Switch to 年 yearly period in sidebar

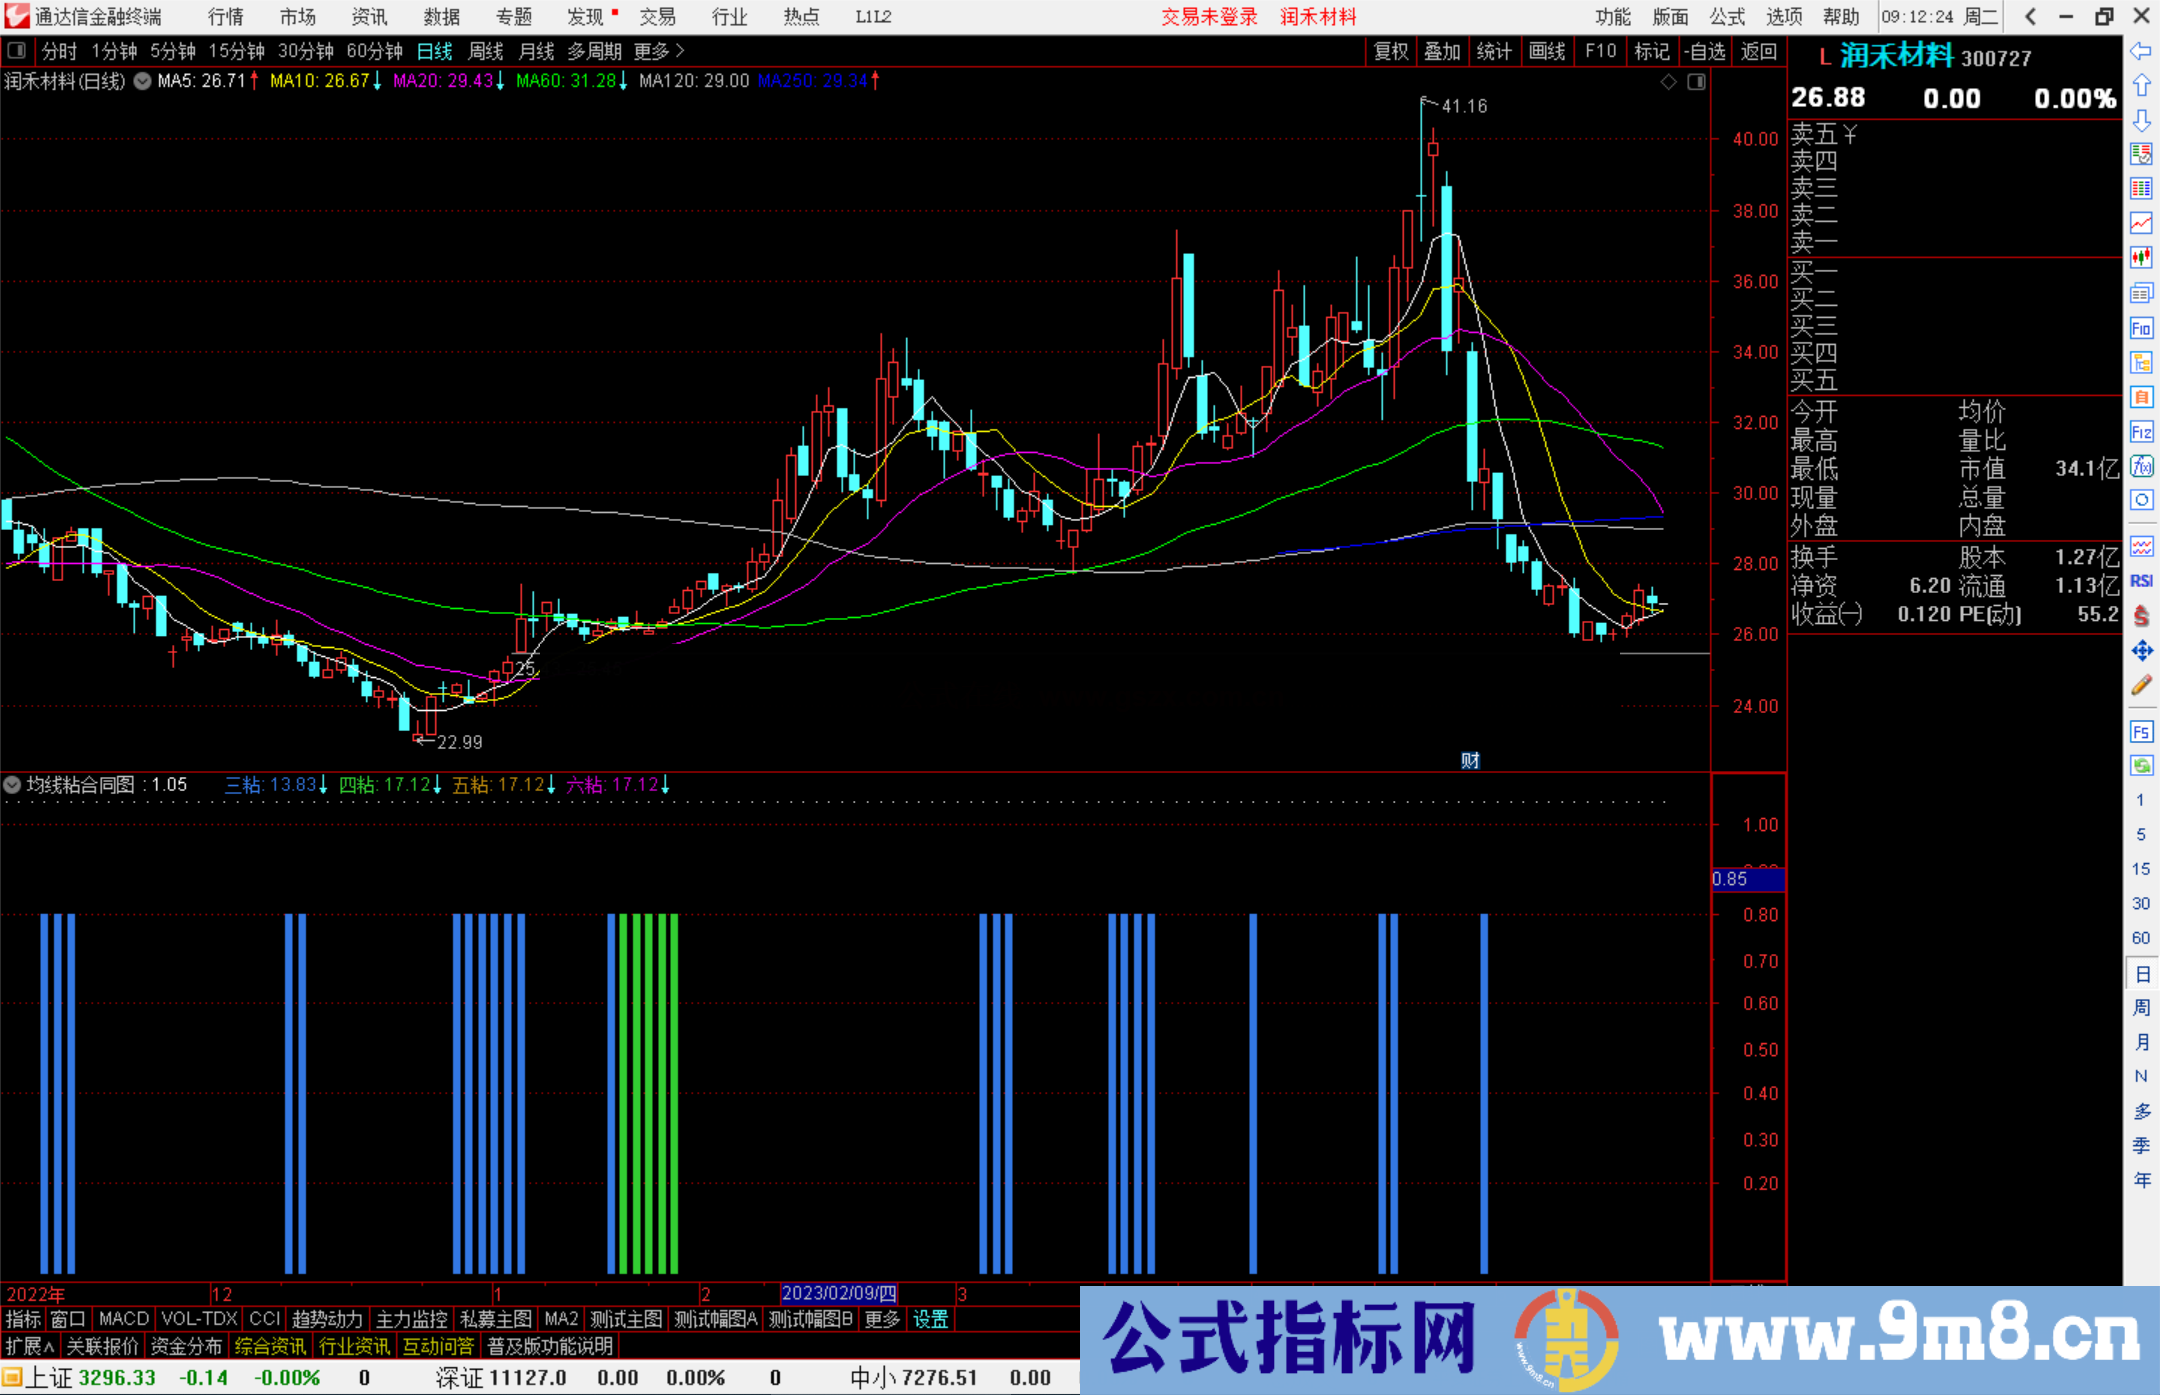(2141, 1180)
